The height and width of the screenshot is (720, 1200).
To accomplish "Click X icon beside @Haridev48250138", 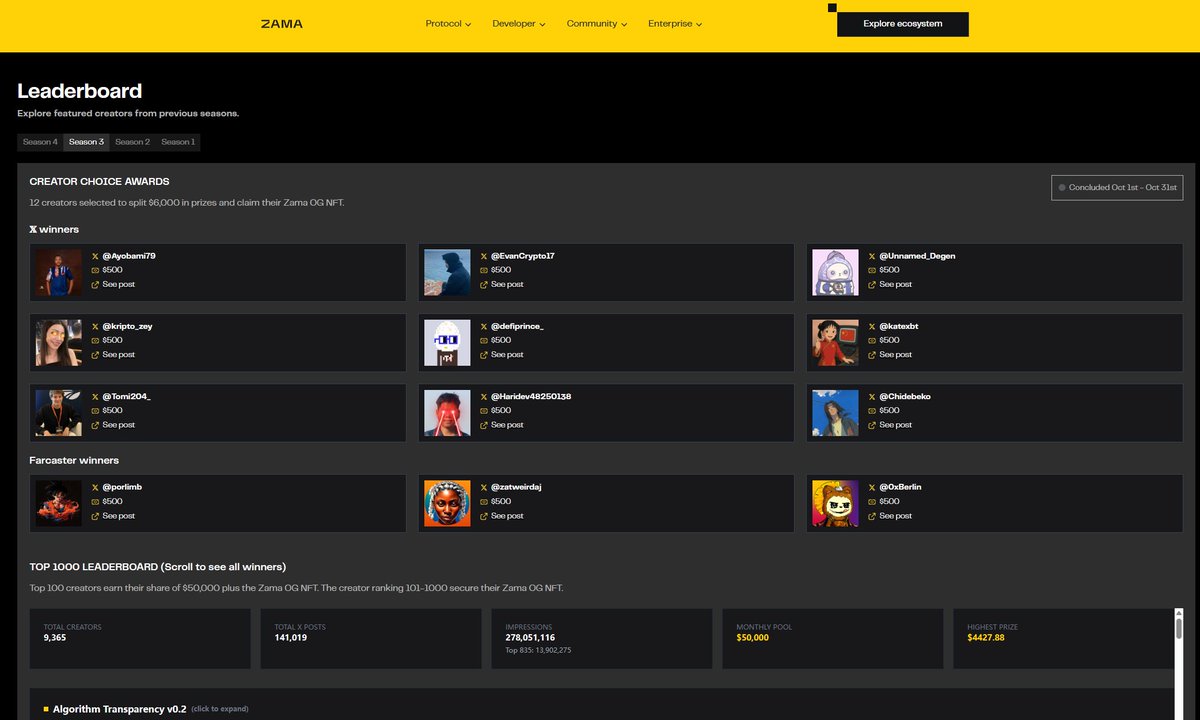I will (483, 397).
